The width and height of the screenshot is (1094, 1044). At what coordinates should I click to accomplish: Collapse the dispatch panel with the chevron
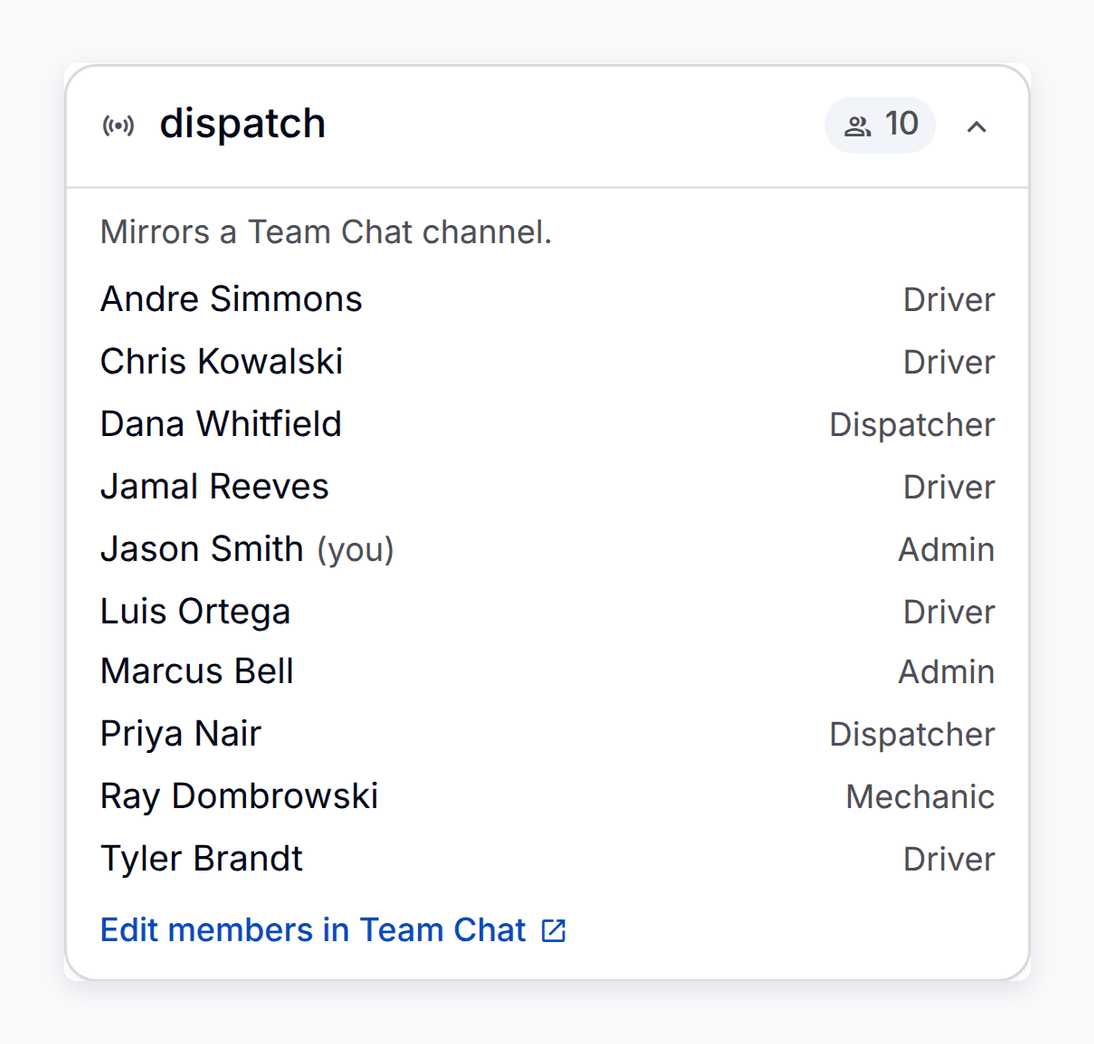click(x=976, y=126)
